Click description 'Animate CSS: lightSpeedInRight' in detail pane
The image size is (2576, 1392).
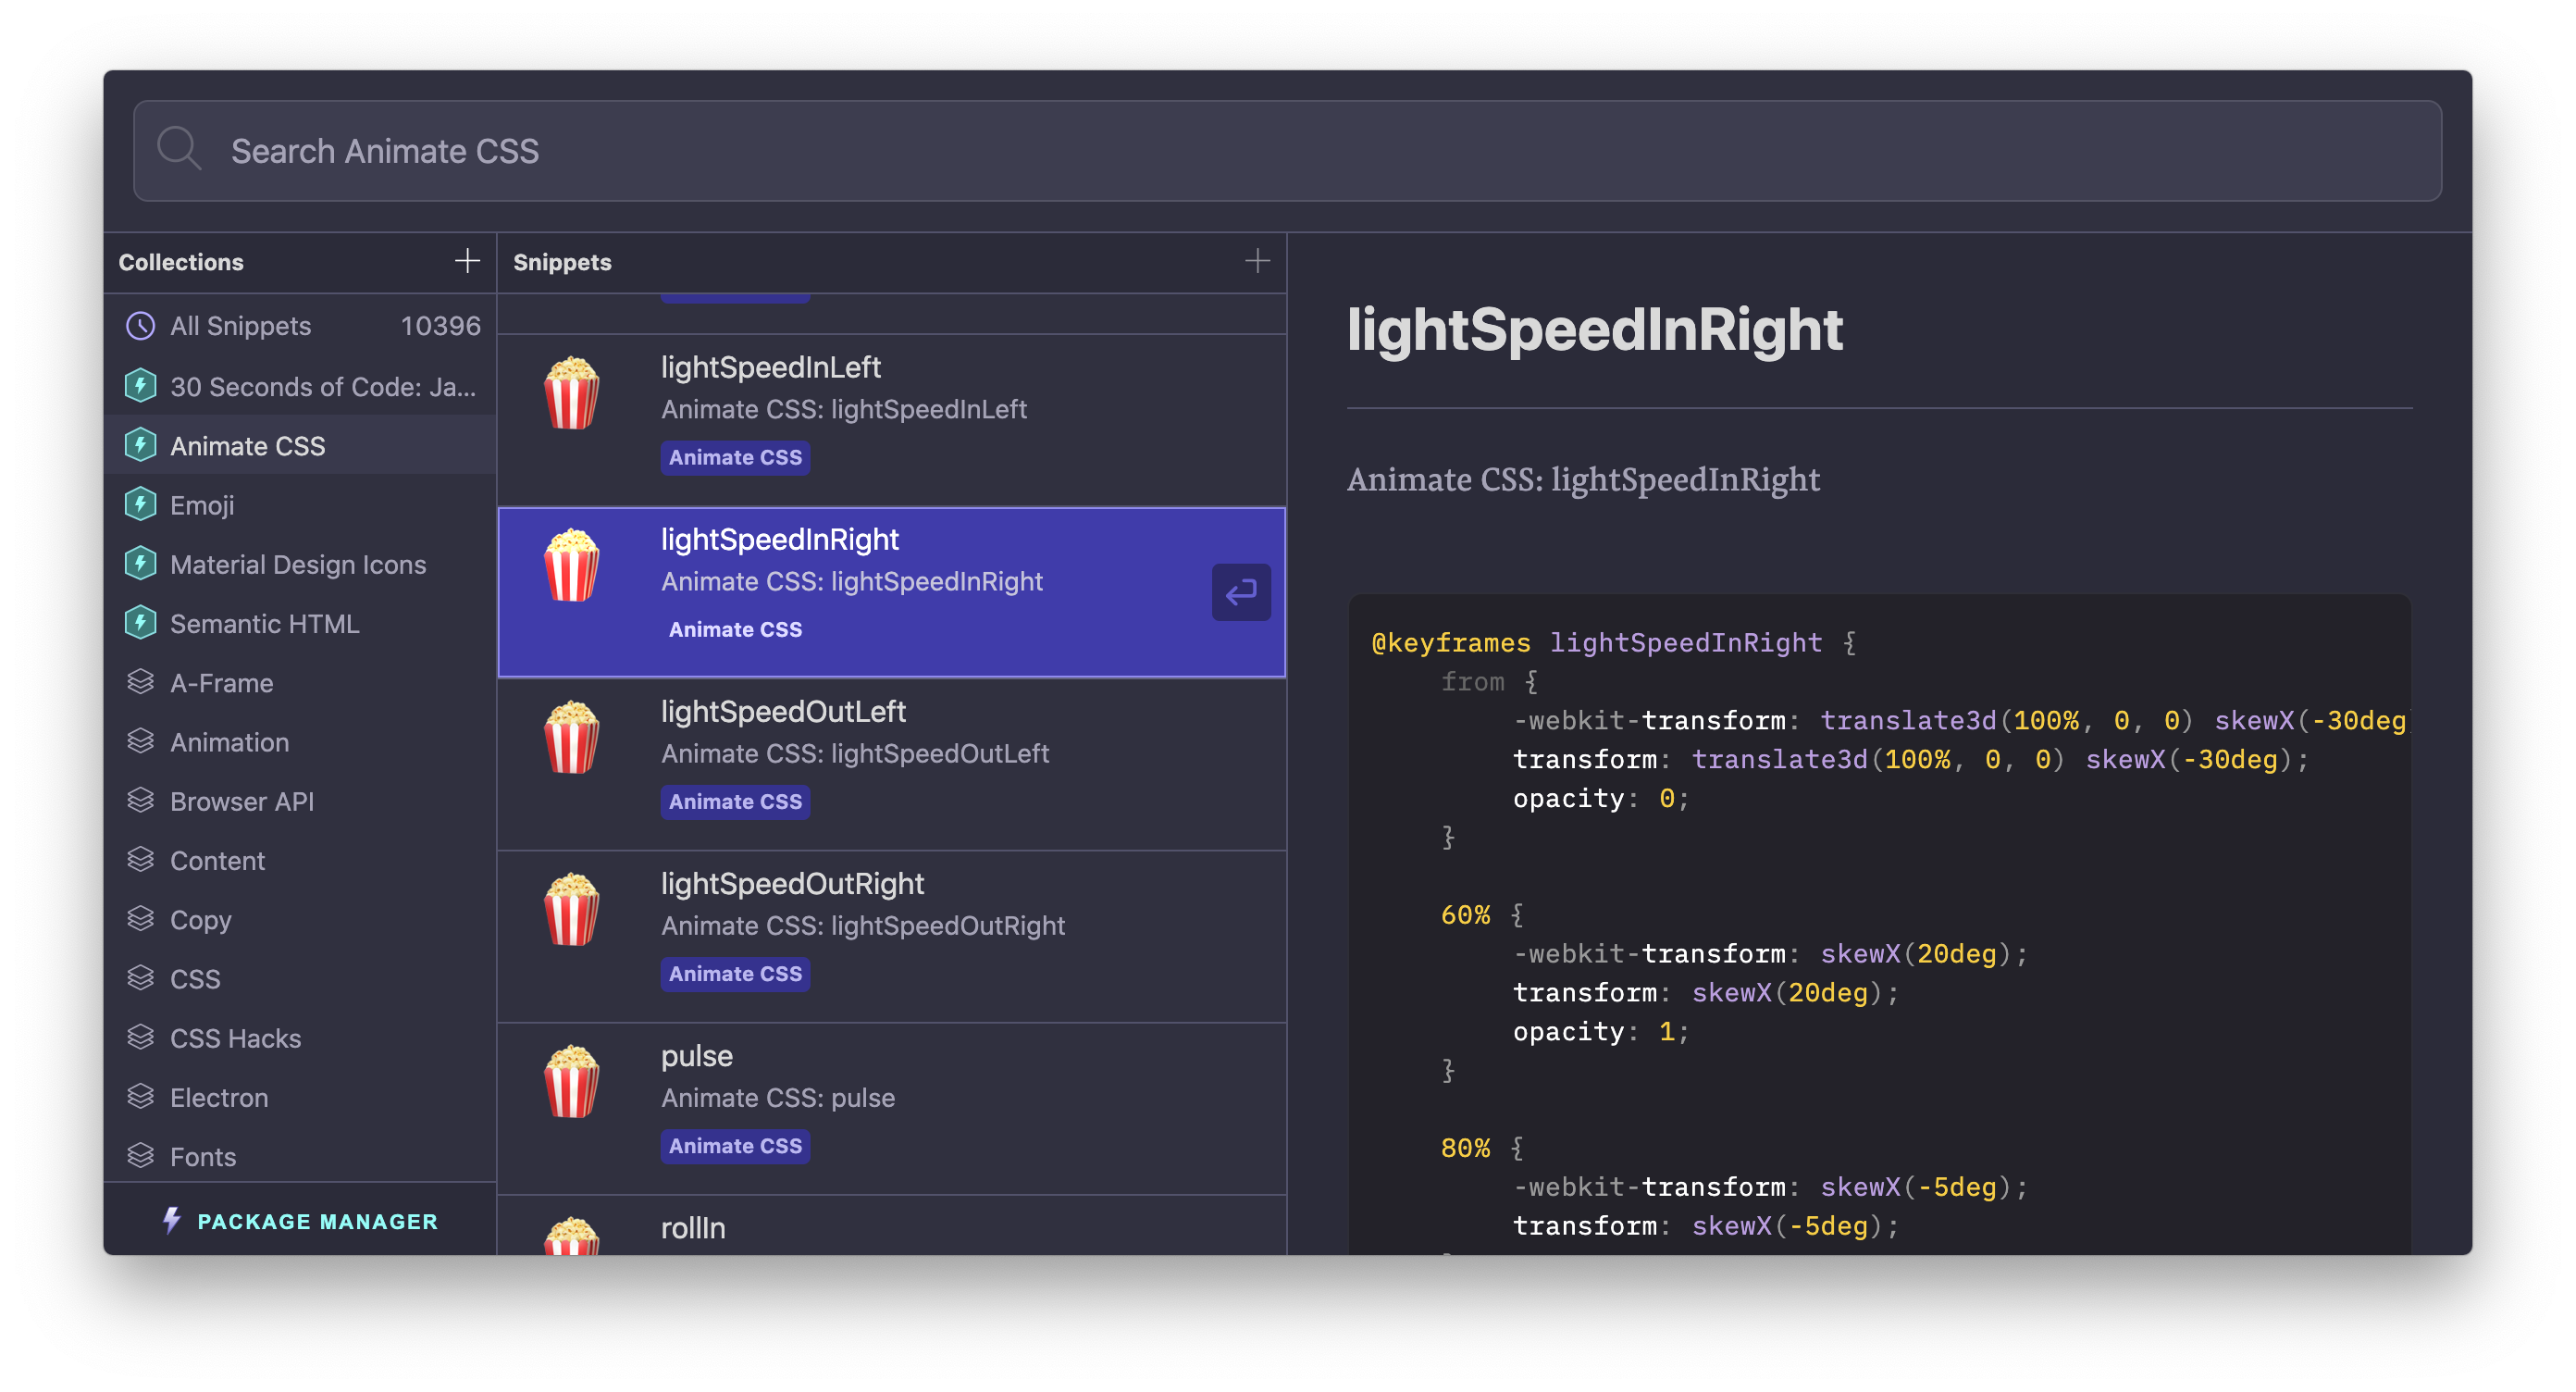point(1583,479)
